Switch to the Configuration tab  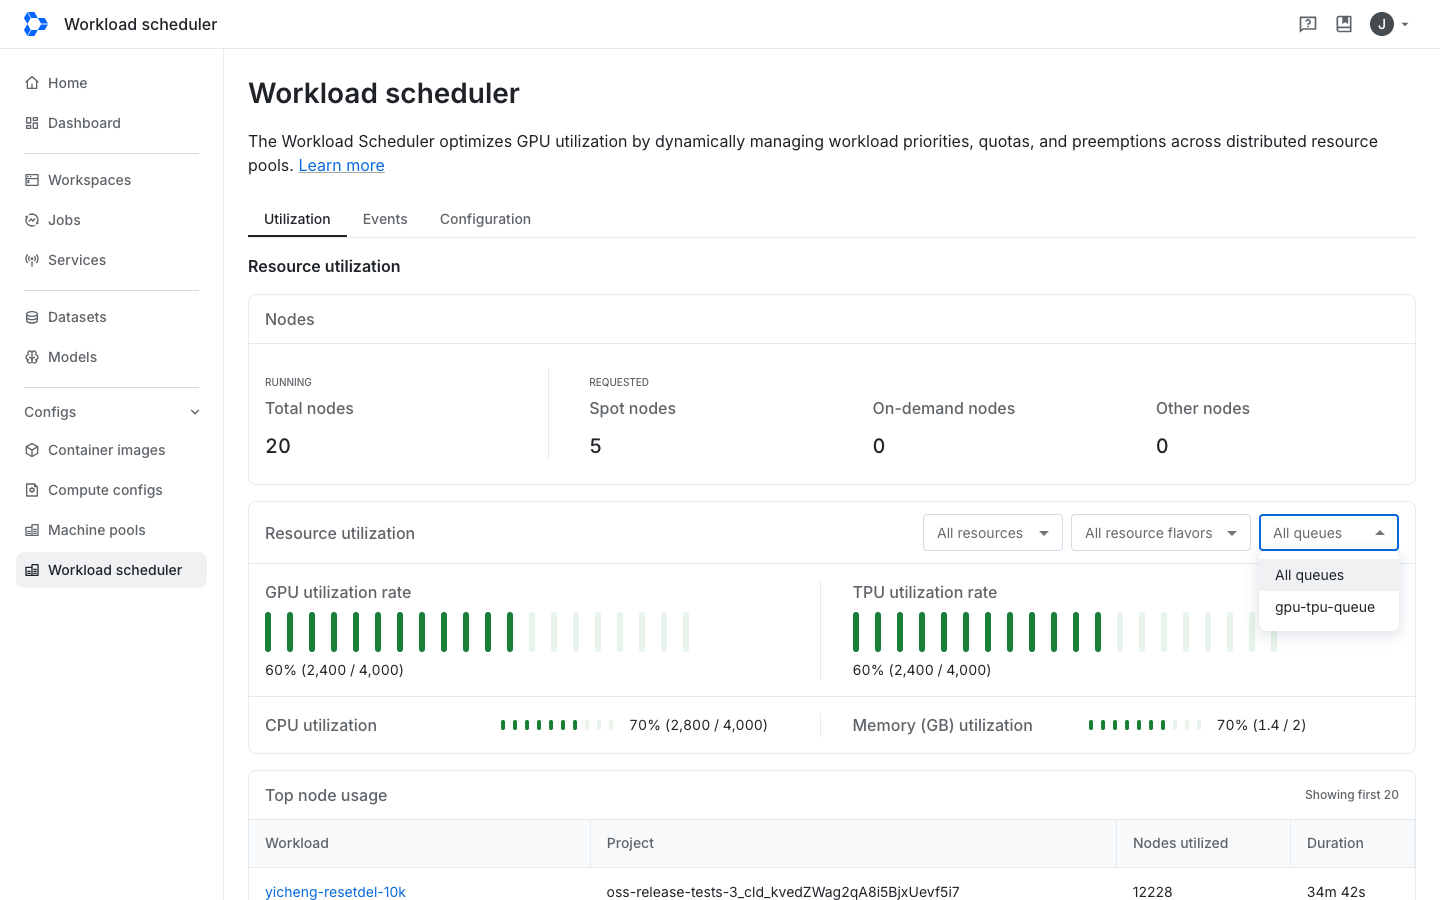tap(485, 219)
